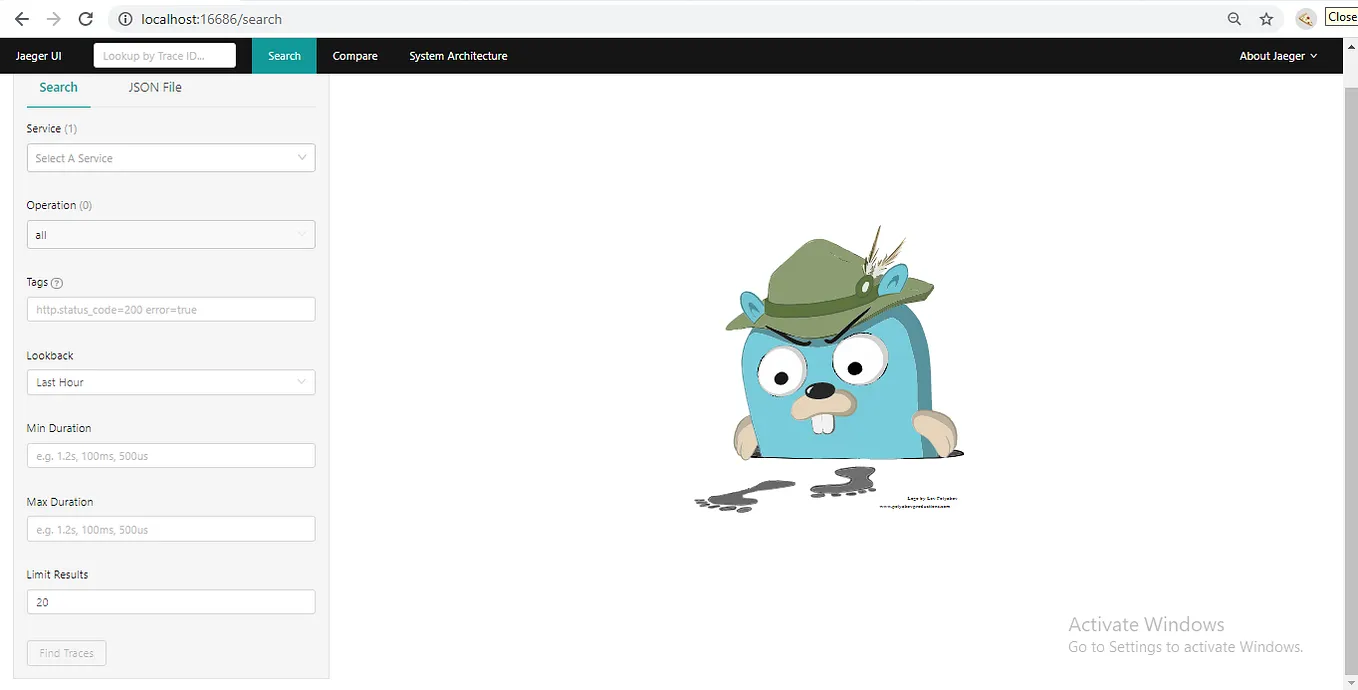The width and height of the screenshot is (1358, 690).
Task: Click the back navigation arrow
Action: point(20,18)
